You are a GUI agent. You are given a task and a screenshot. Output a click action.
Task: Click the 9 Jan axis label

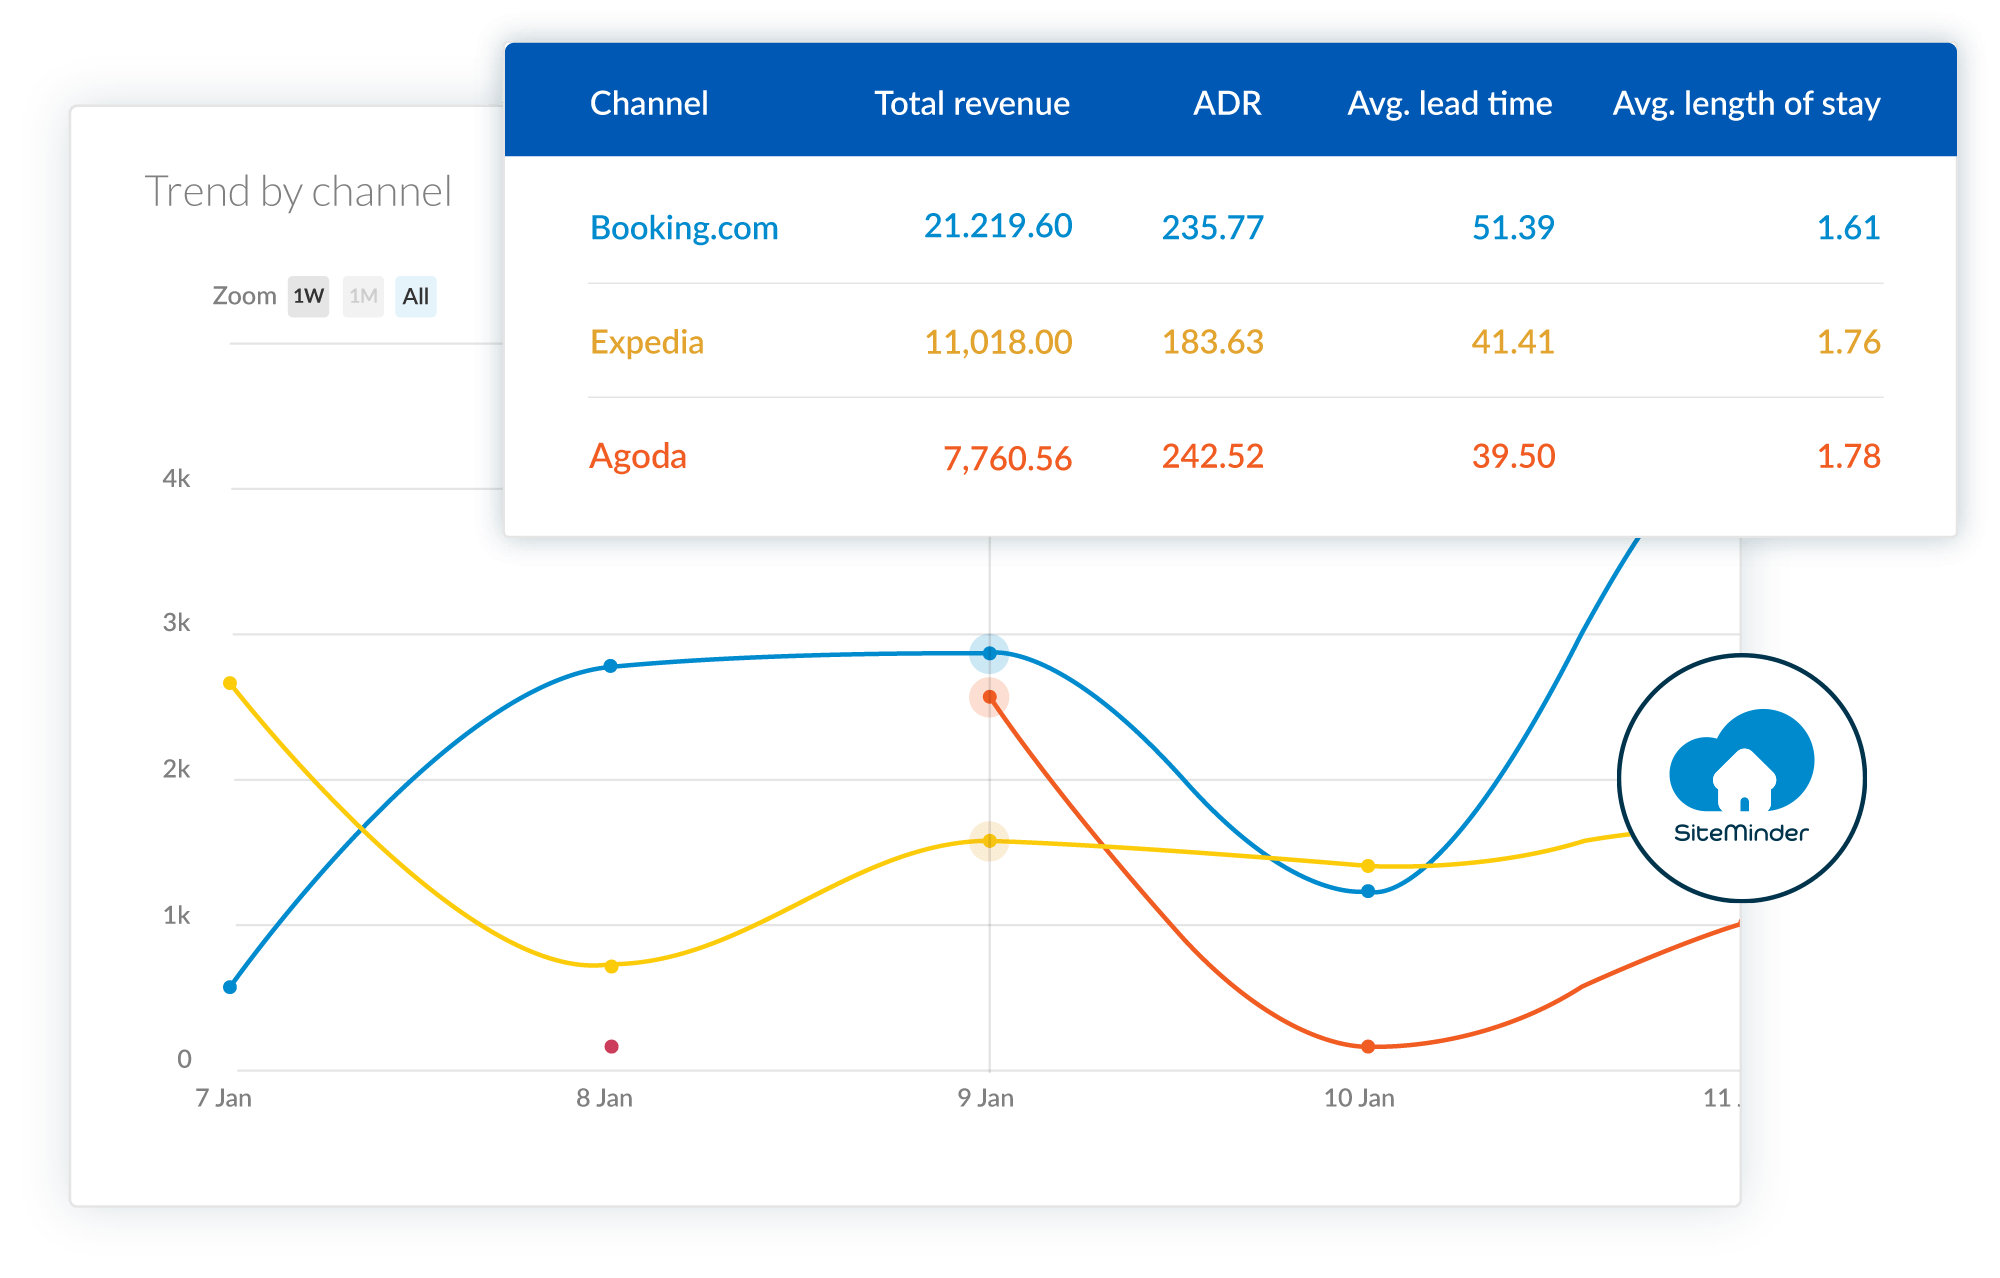986,1098
